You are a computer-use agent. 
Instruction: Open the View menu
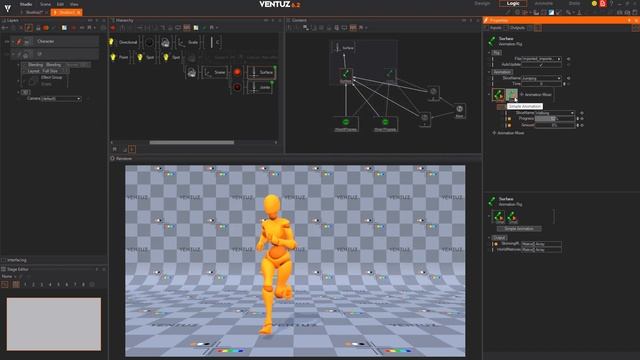[74, 4]
